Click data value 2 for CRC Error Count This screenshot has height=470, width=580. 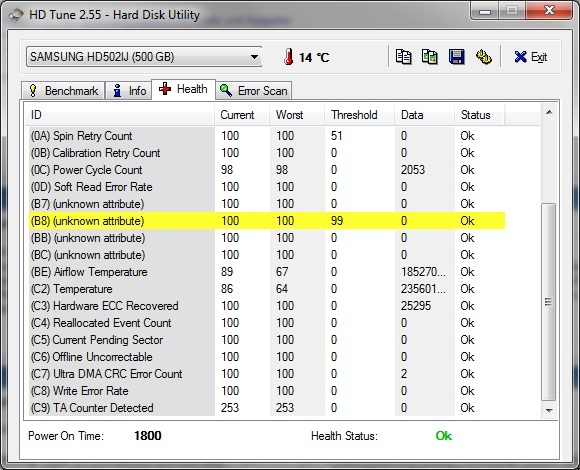pyautogui.click(x=404, y=374)
